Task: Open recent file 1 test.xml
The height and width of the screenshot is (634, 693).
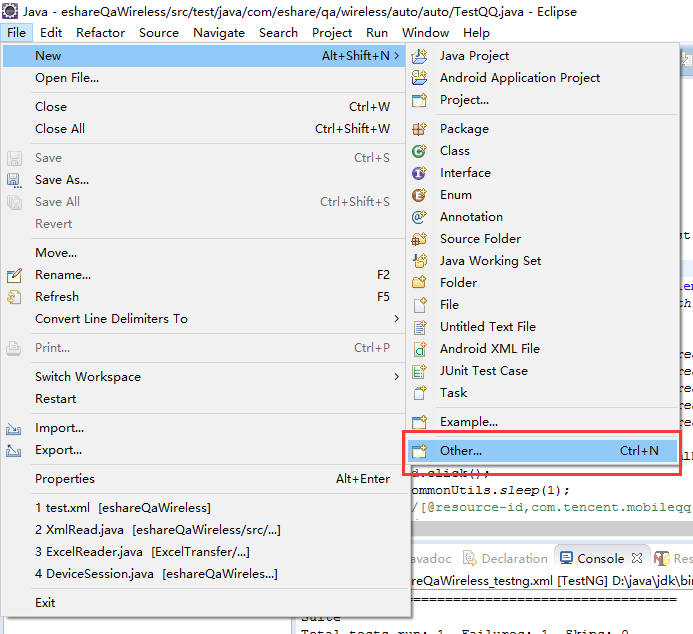Action: point(204,508)
